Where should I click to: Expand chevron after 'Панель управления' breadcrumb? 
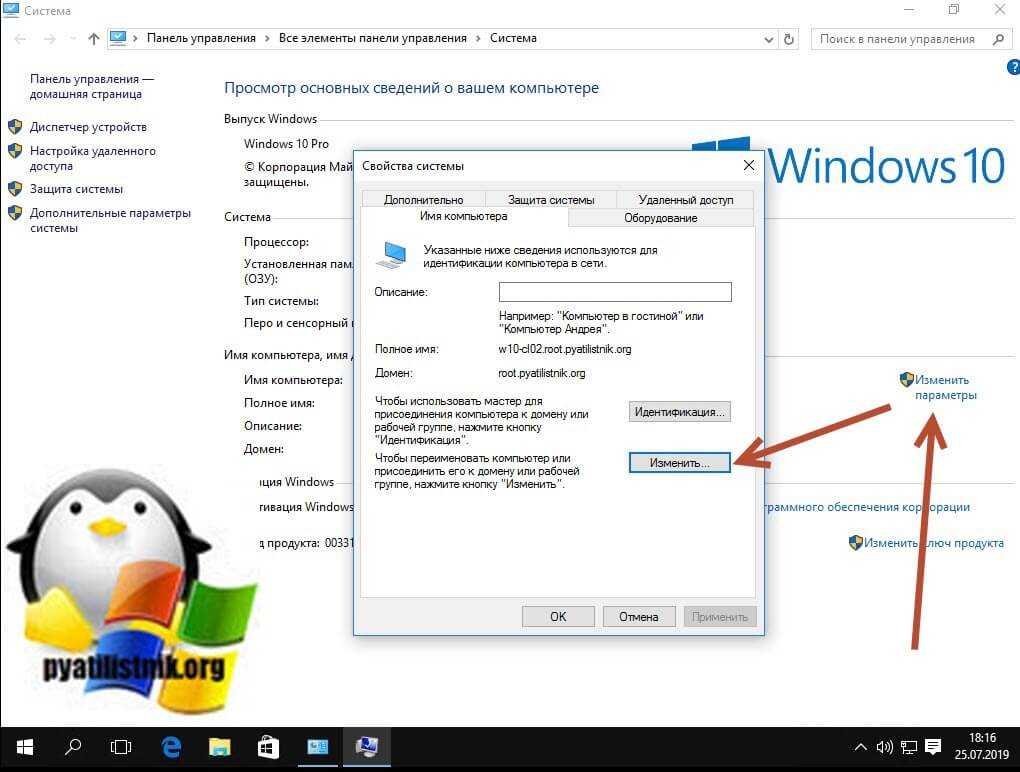coord(267,39)
